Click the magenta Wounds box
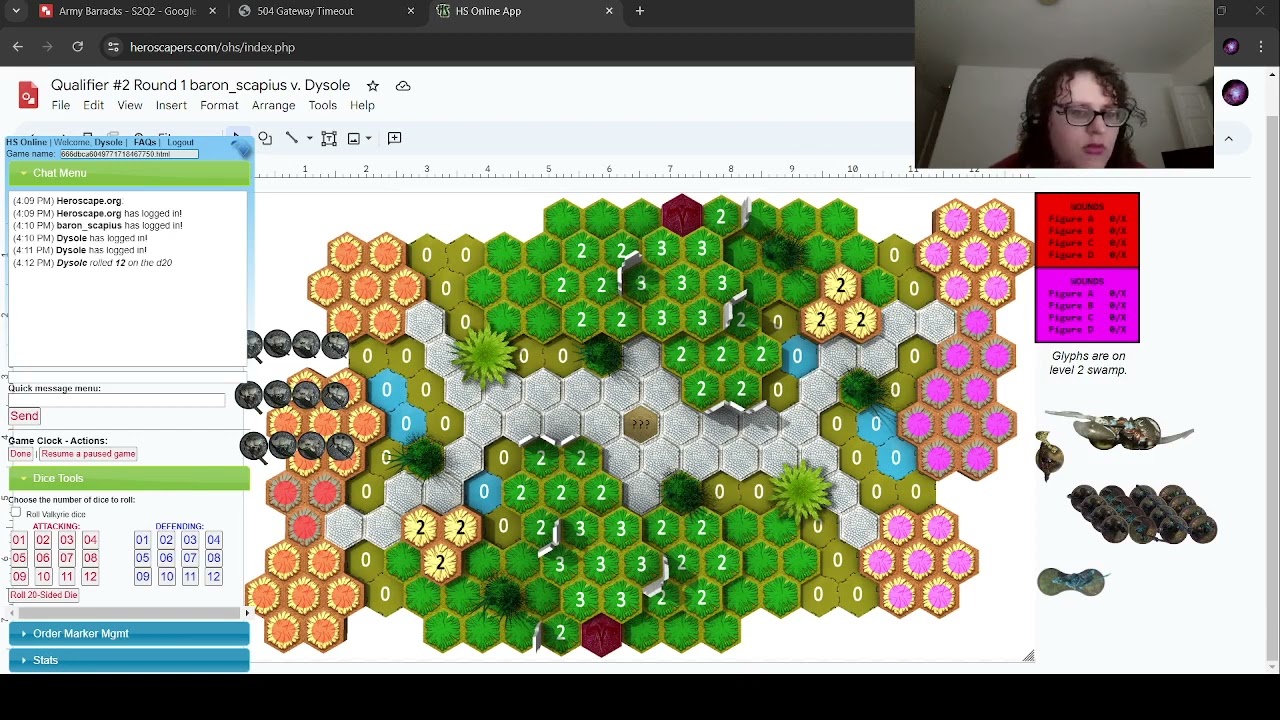This screenshot has width=1280, height=720. point(1087,305)
